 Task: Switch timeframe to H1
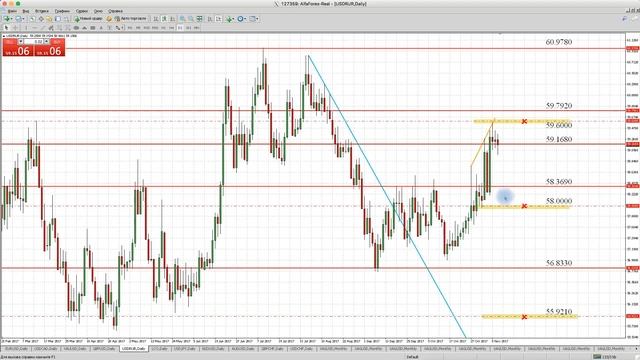[163, 28]
